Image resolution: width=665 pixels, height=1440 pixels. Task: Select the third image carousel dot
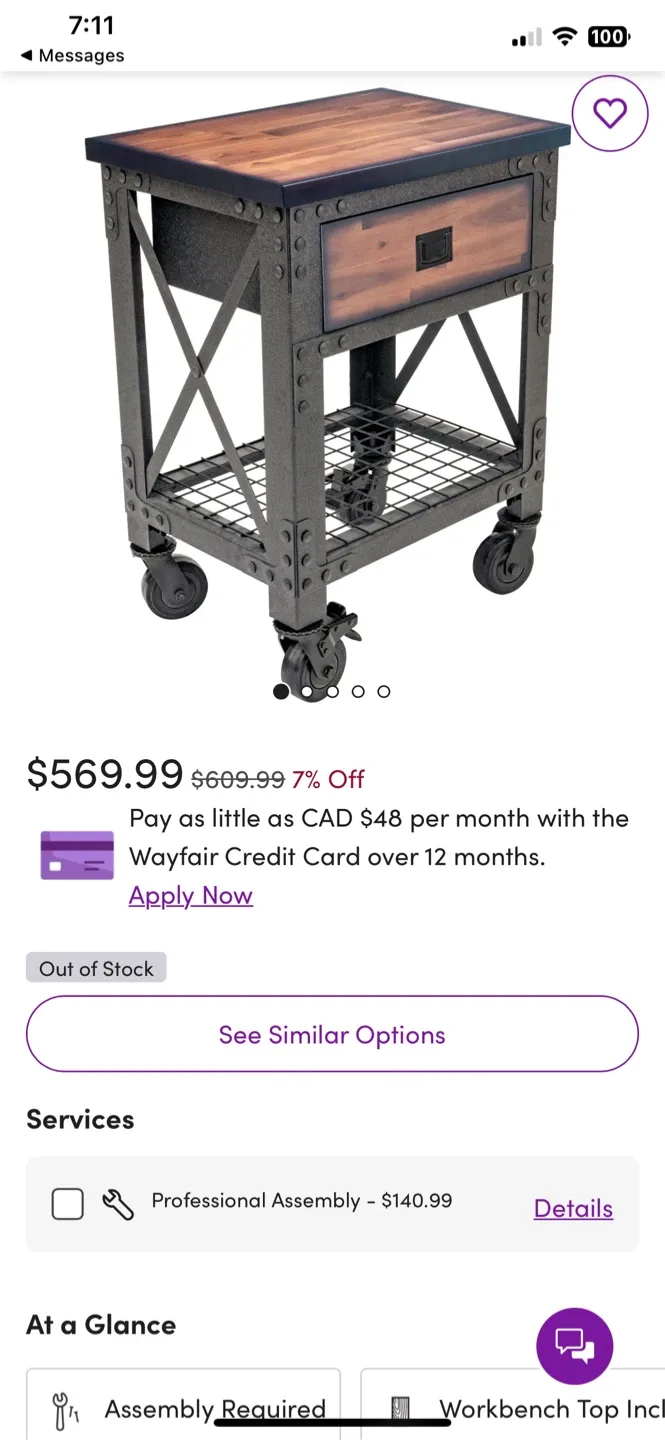coord(332,691)
